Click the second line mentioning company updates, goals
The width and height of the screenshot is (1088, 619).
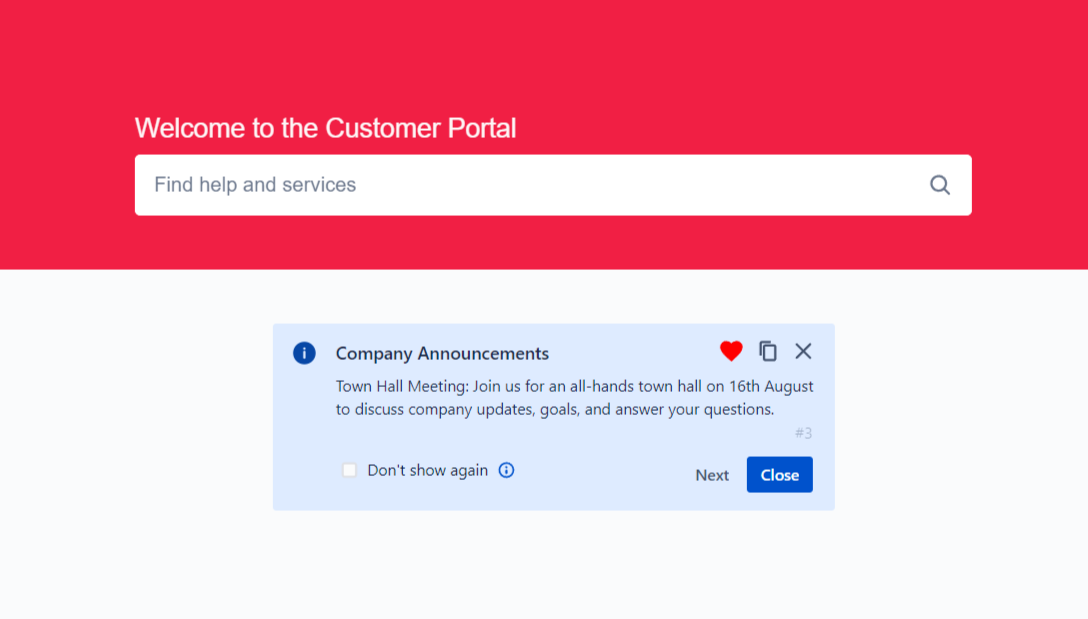coord(555,409)
